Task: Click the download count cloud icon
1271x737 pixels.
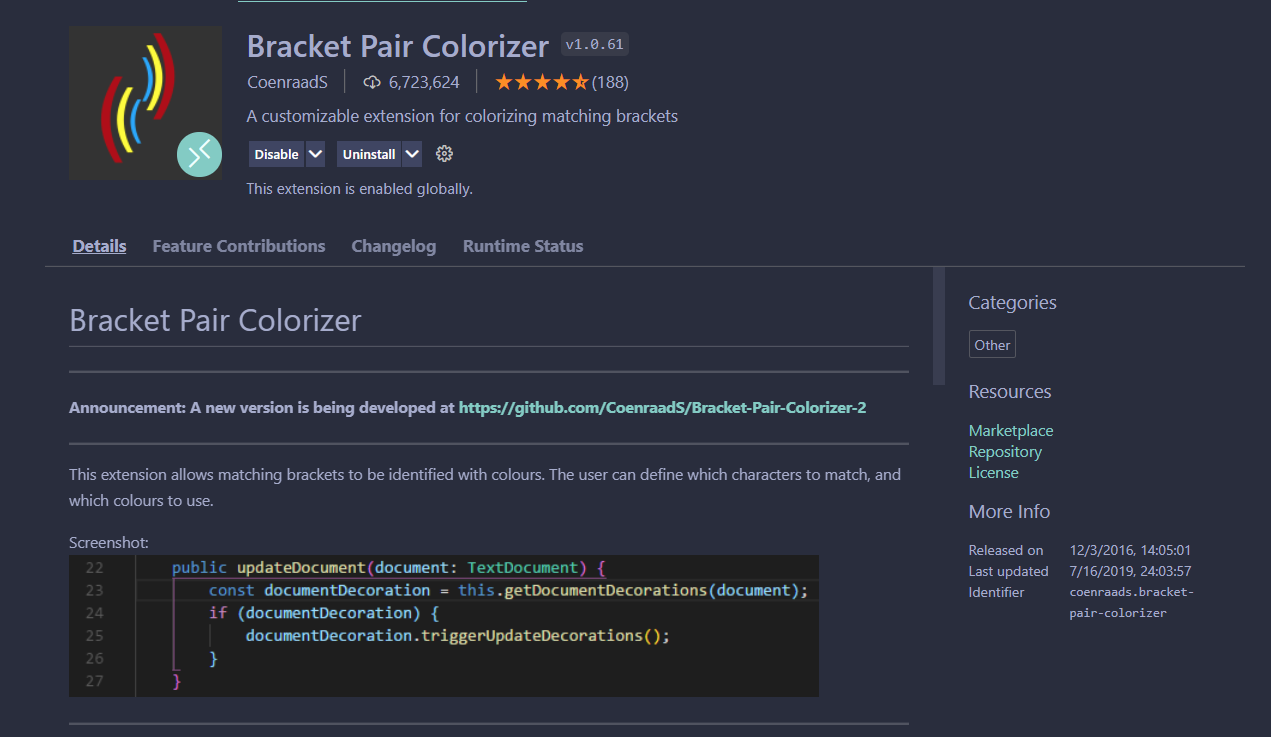Action: [371, 82]
